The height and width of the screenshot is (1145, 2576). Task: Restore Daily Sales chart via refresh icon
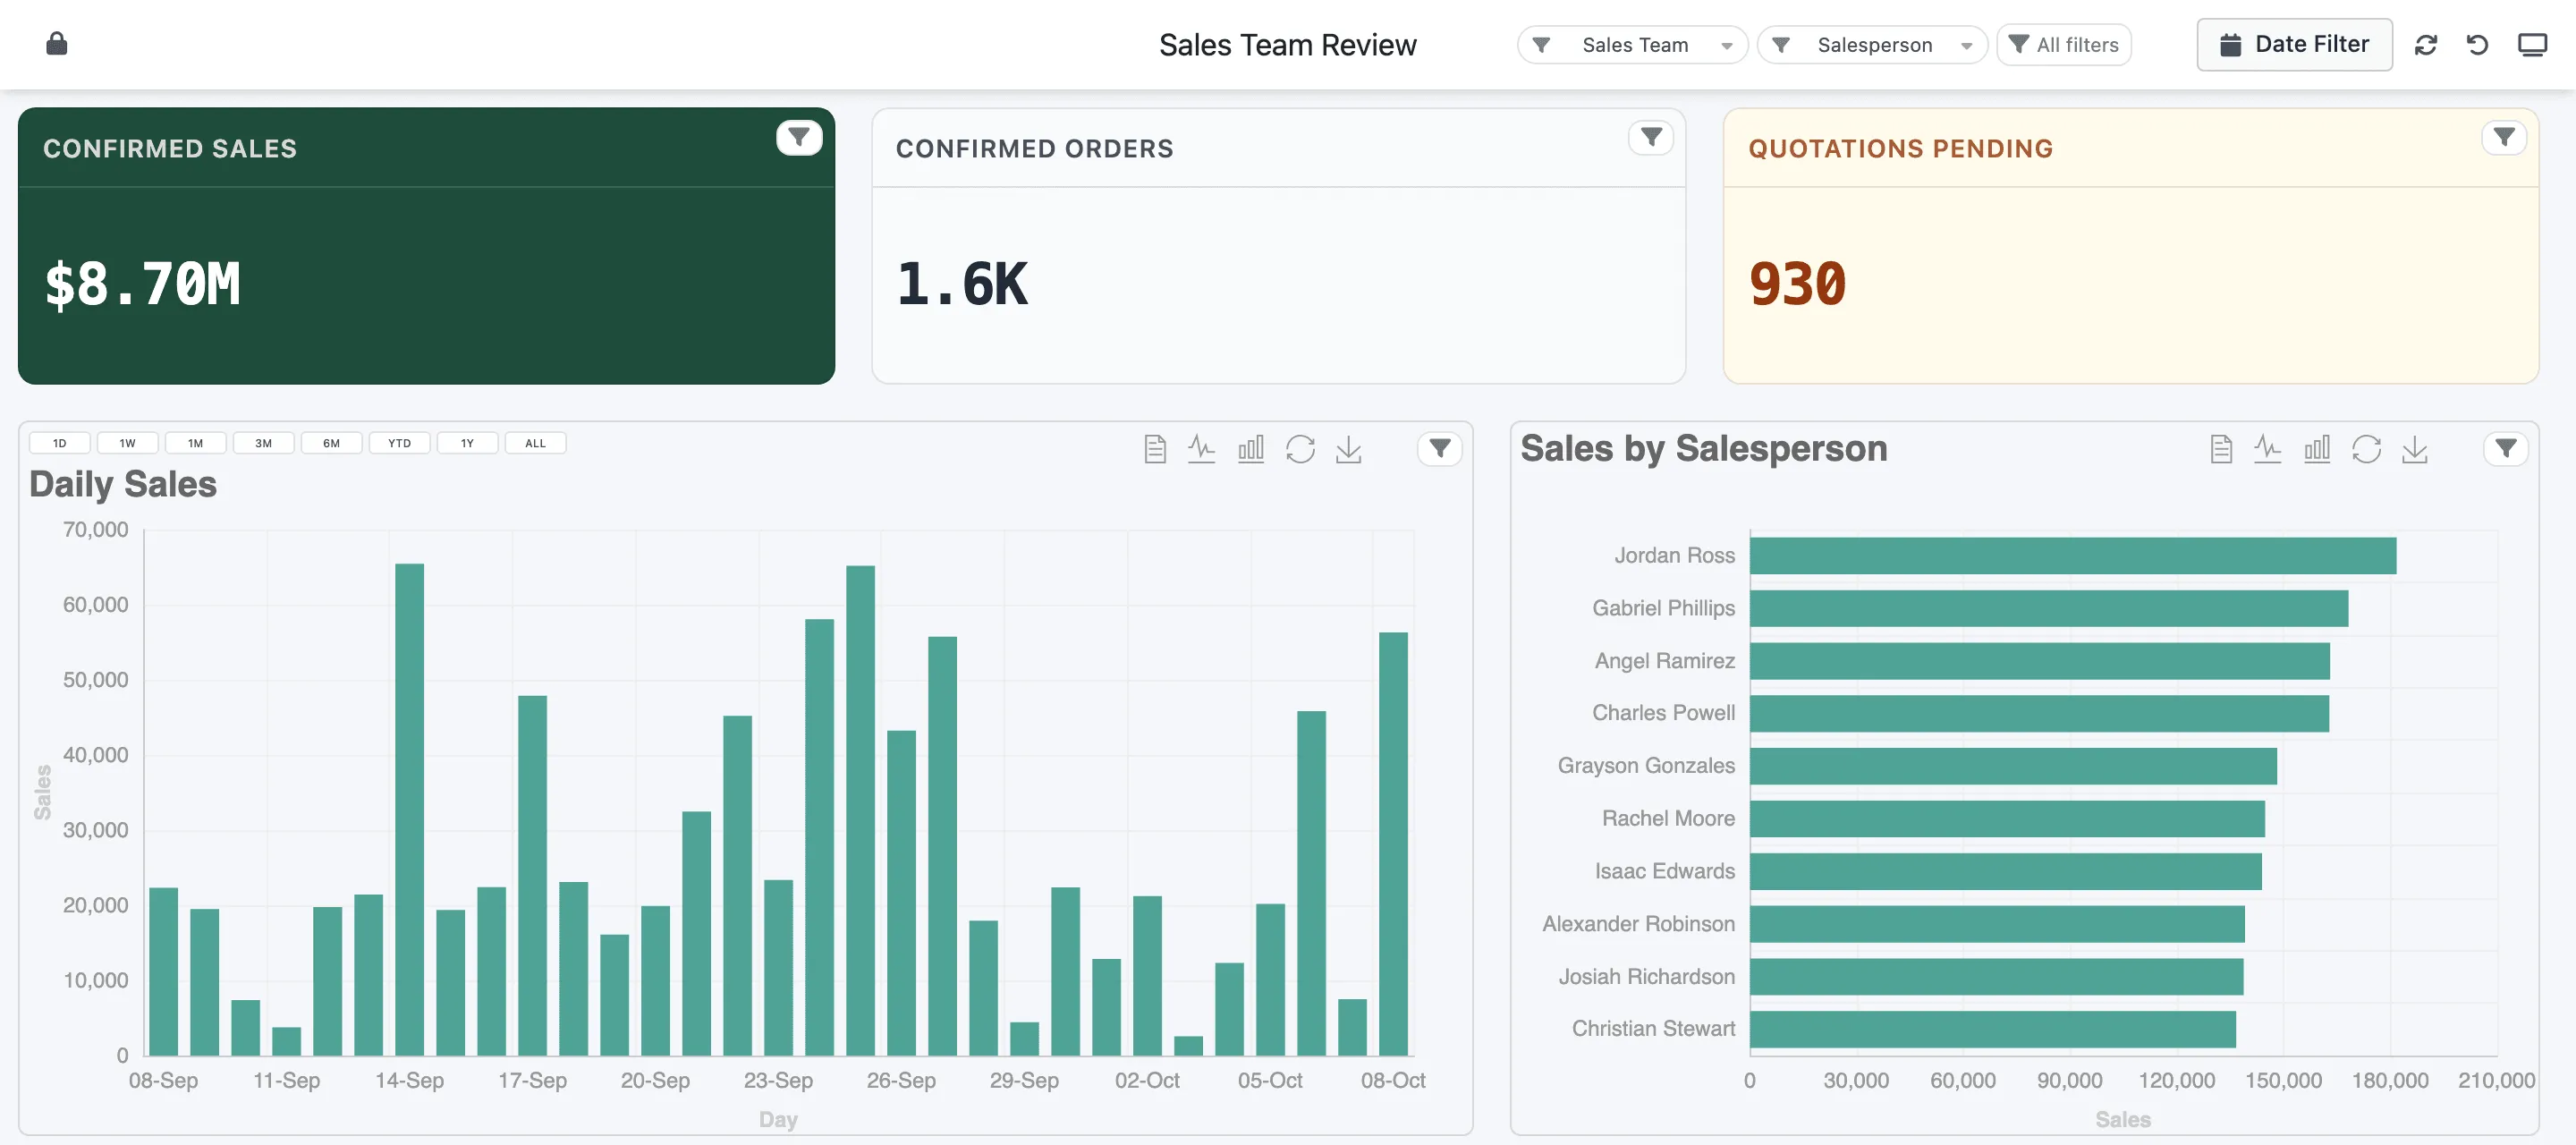[1300, 449]
